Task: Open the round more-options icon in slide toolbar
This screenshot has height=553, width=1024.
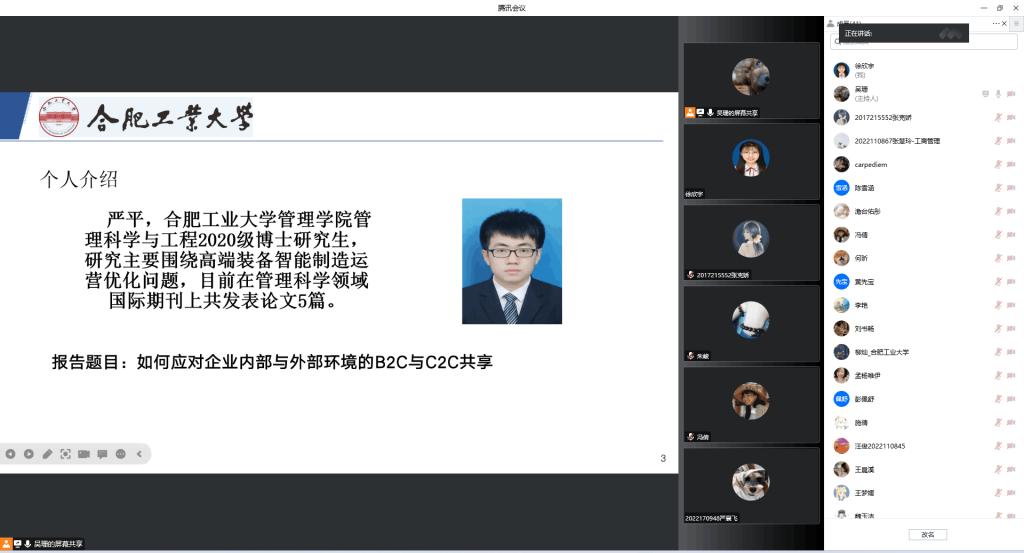Action: (x=121, y=454)
